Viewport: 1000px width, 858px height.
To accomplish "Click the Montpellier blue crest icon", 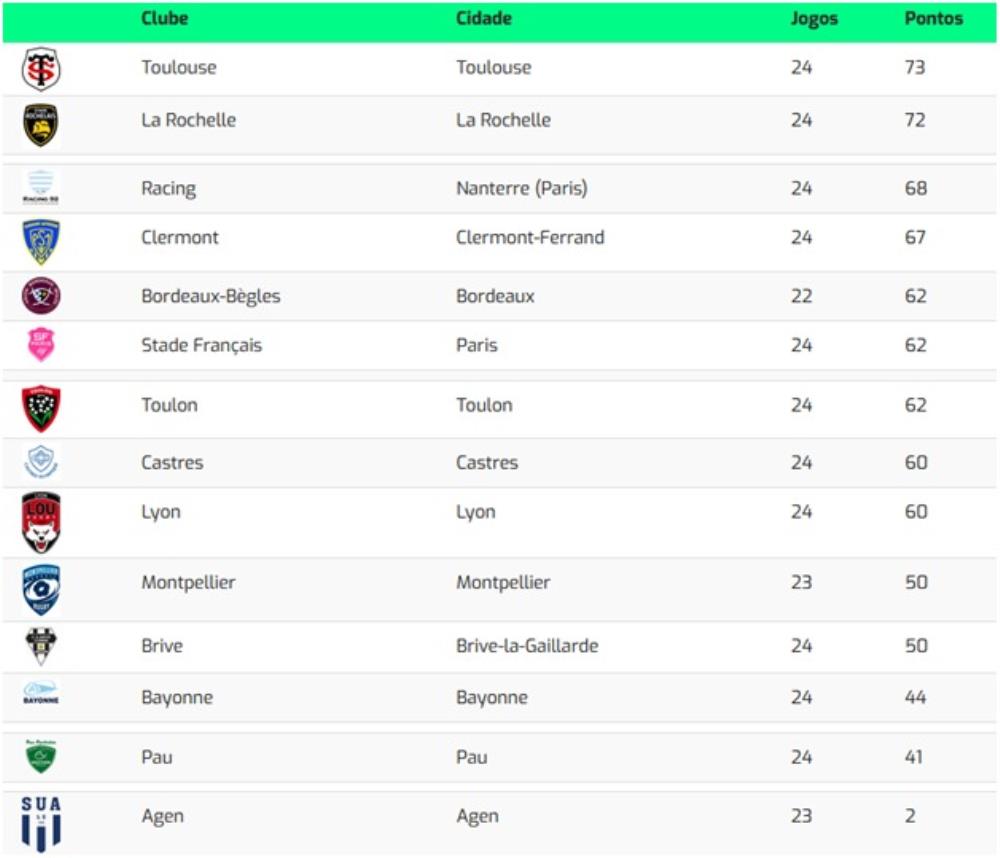I will pos(41,589).
